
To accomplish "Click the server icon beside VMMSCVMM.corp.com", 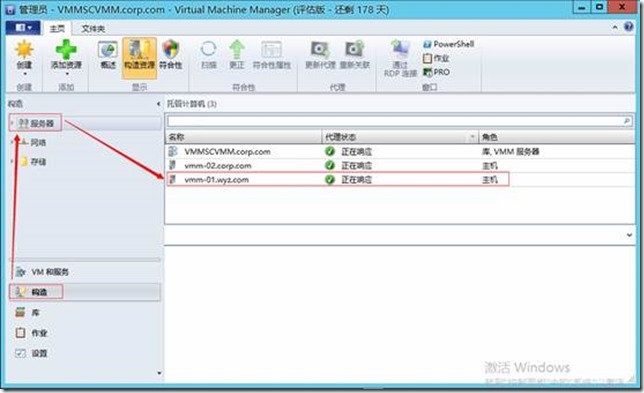I will coord(173,152).
